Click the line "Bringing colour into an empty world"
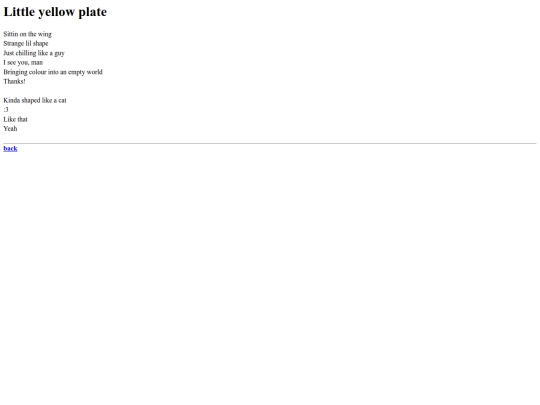Viewport: 540px width, 405px height. point(53,72)
